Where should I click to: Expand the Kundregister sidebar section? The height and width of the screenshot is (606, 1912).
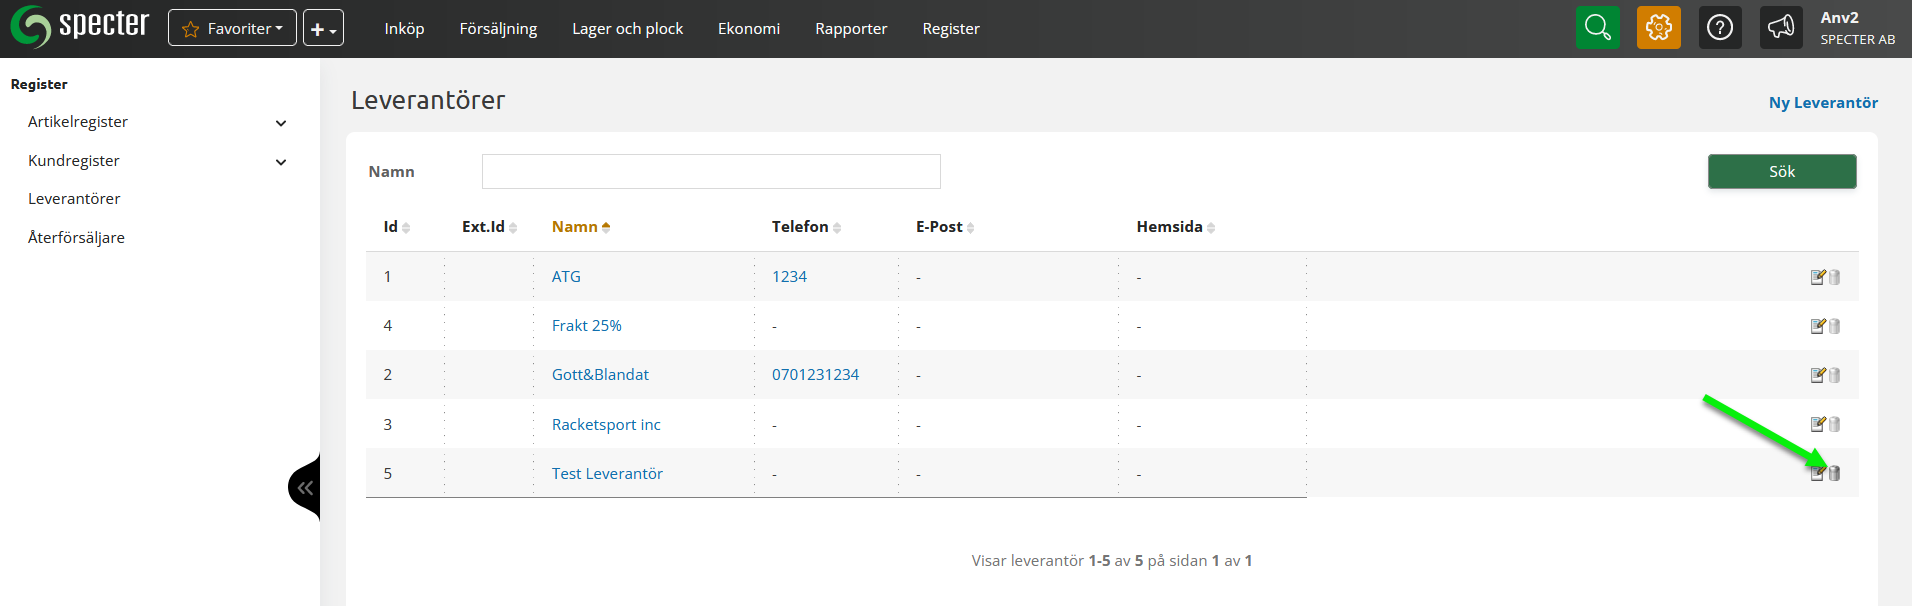tap(281, 162)
